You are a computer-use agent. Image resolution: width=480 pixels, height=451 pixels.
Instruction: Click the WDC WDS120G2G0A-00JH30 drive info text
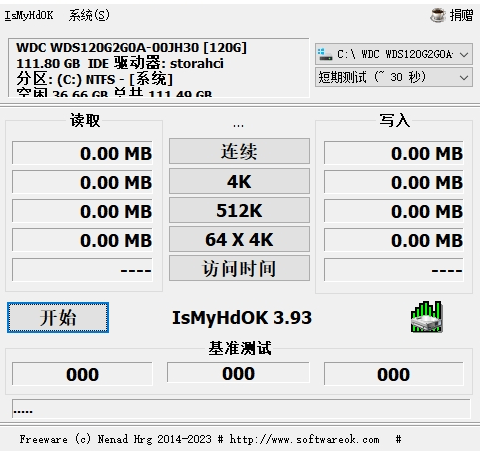point(132,47)
